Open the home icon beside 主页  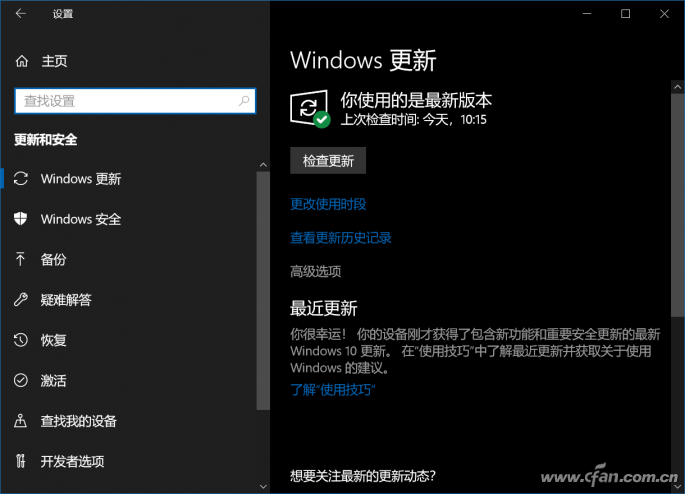coord(22,61)
